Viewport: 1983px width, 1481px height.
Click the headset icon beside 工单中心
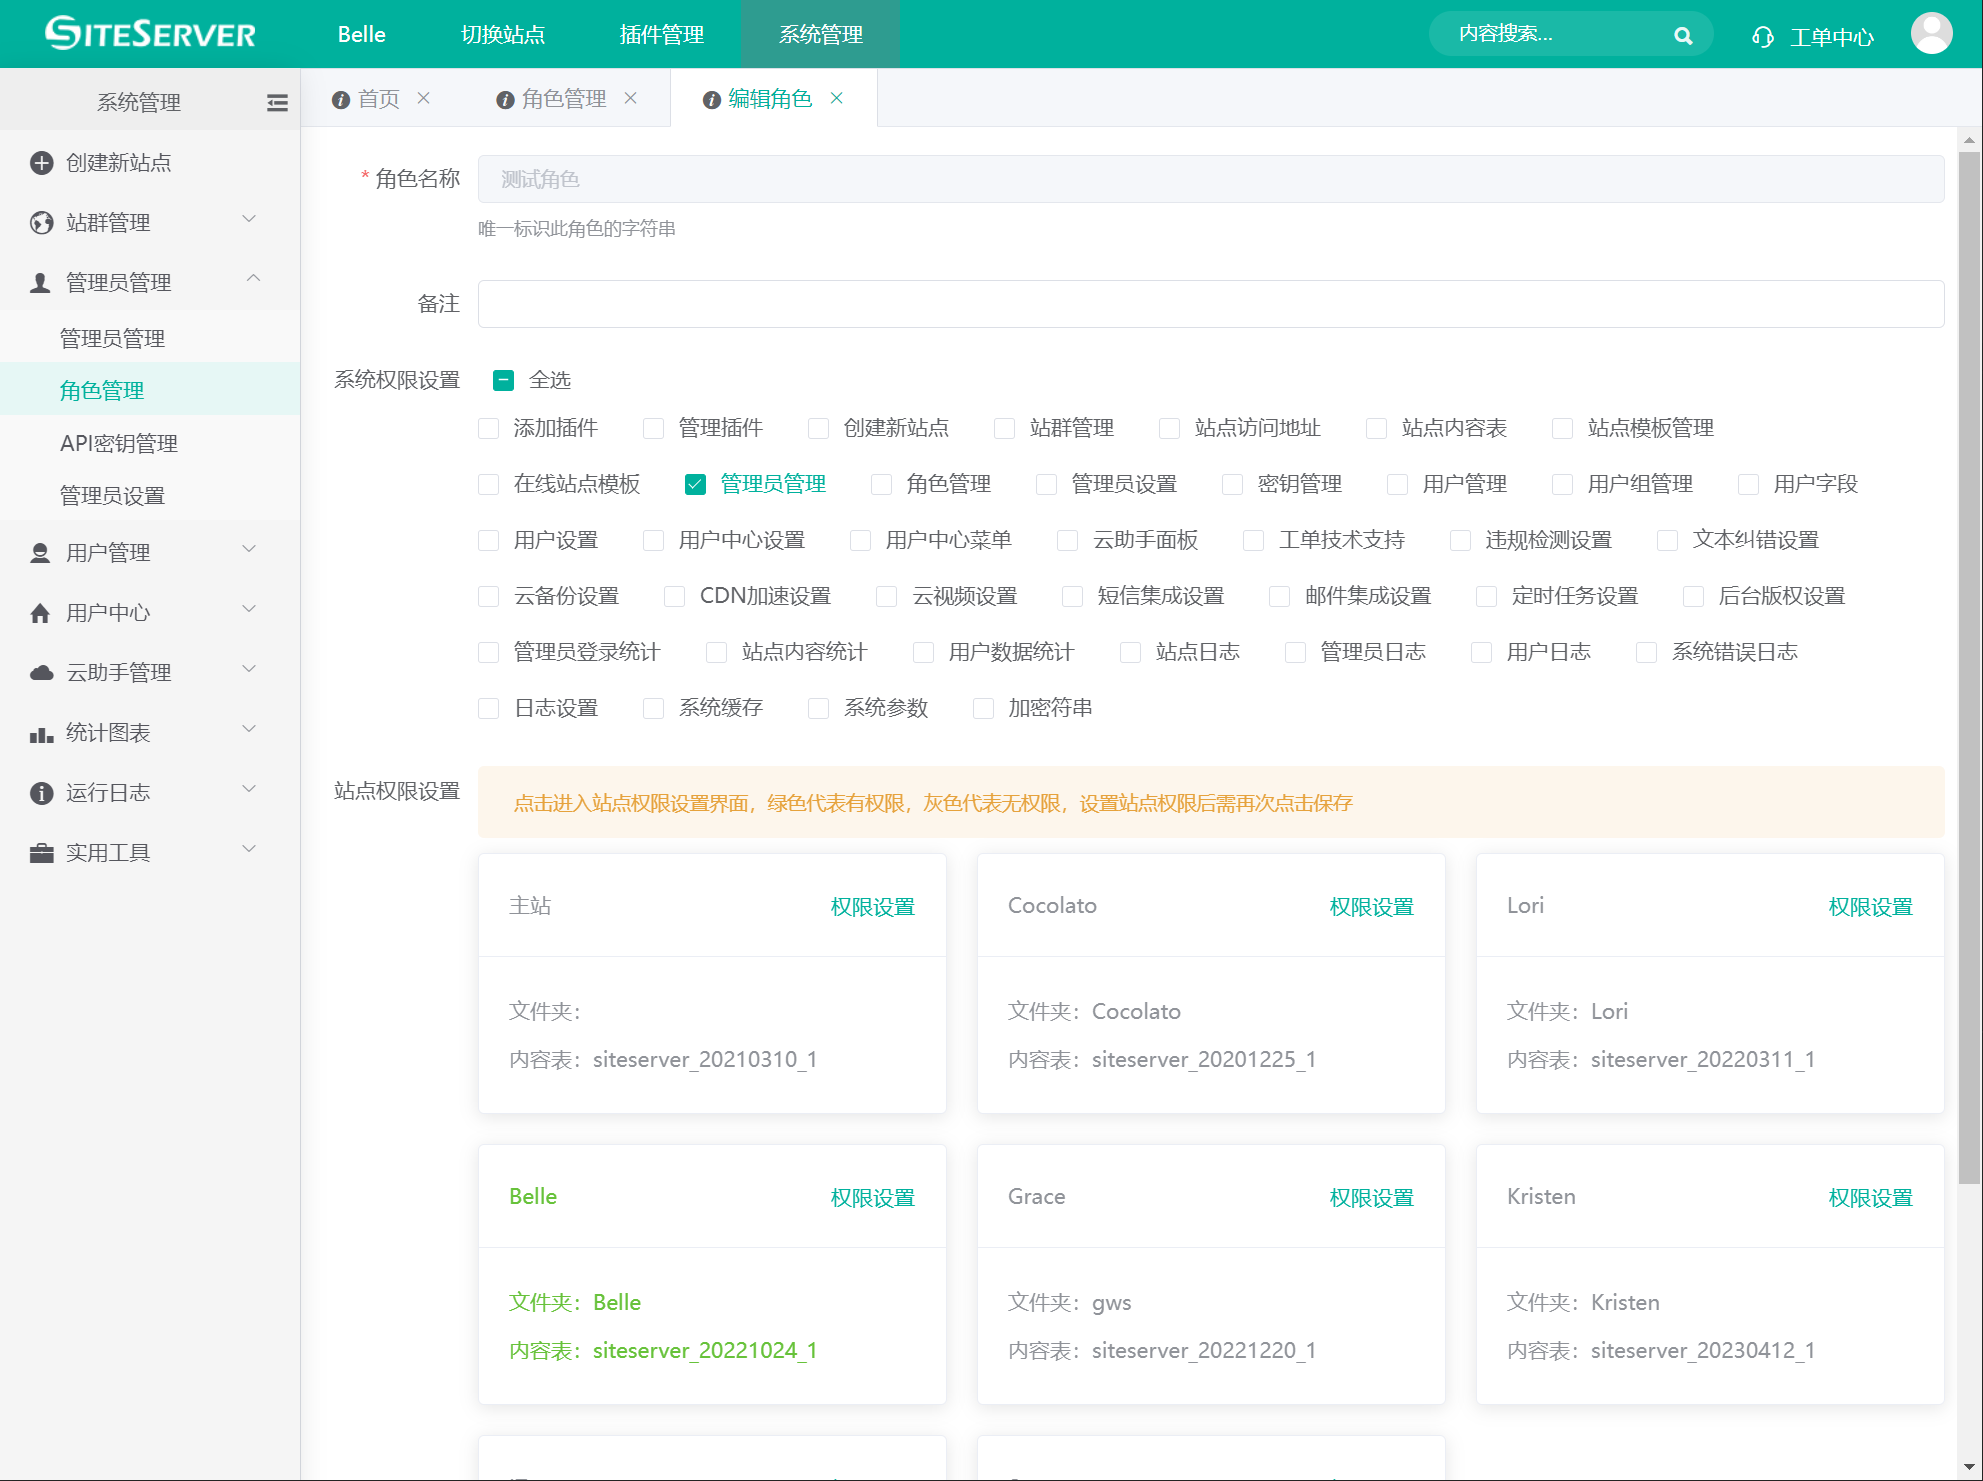tap(1762, 37)
